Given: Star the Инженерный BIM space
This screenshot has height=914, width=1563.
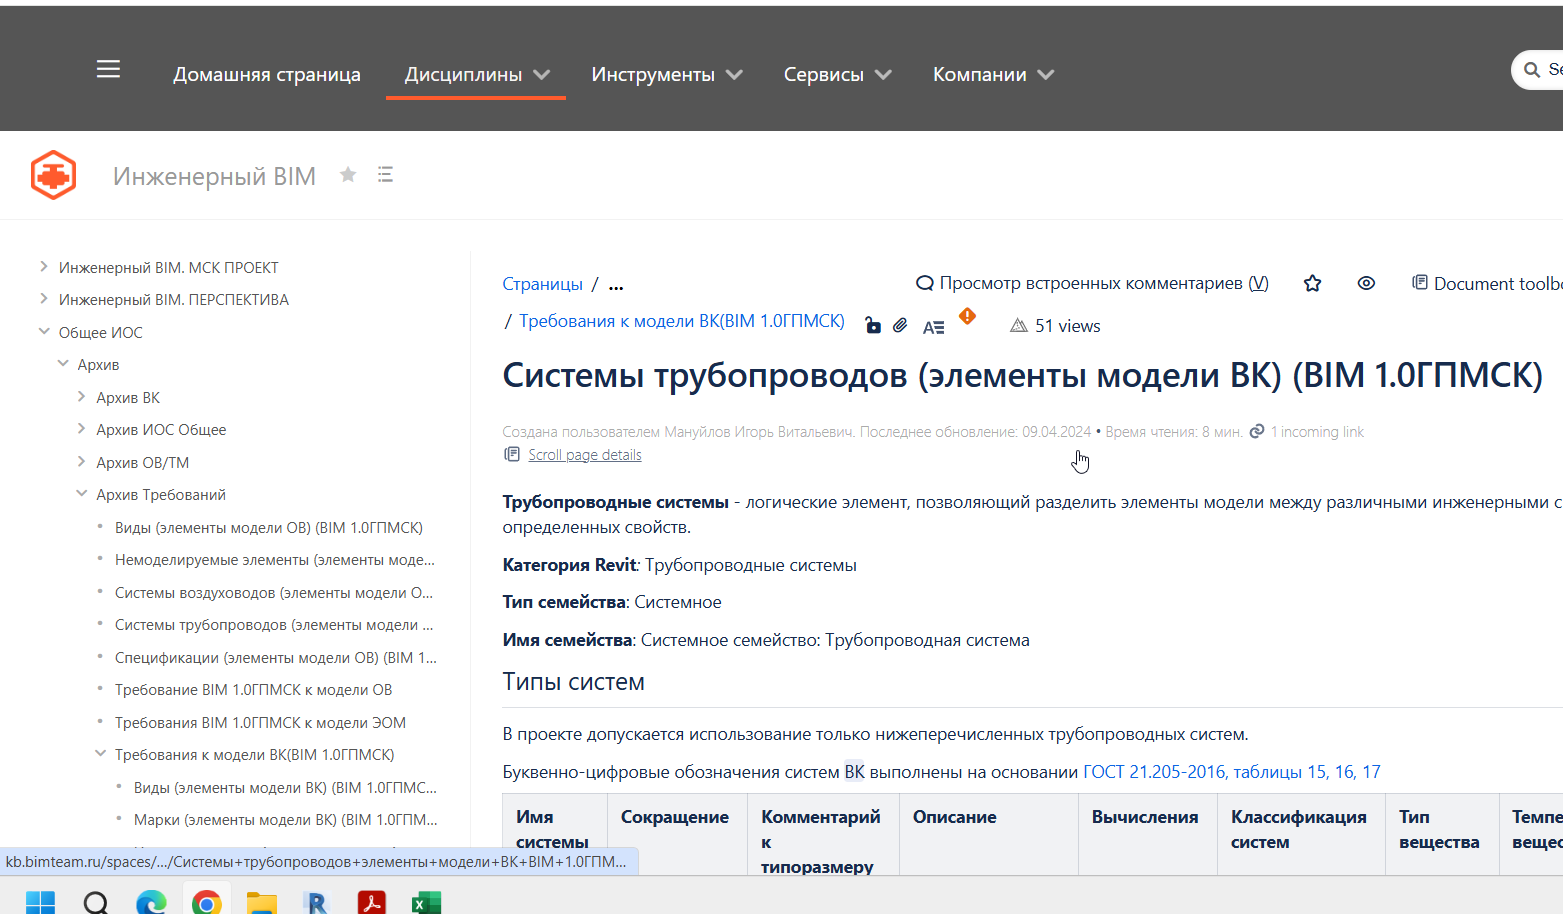Looking at the screenshot, I should [x=348, y=175].
